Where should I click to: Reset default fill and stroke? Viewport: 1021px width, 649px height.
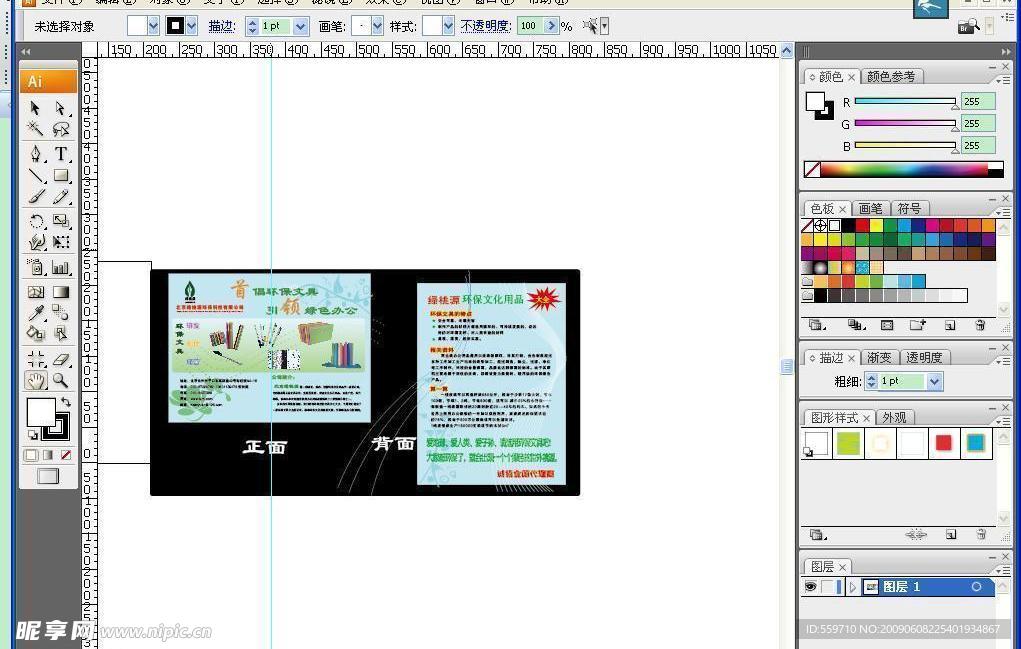pyautogui.click(x=32, y=434)
